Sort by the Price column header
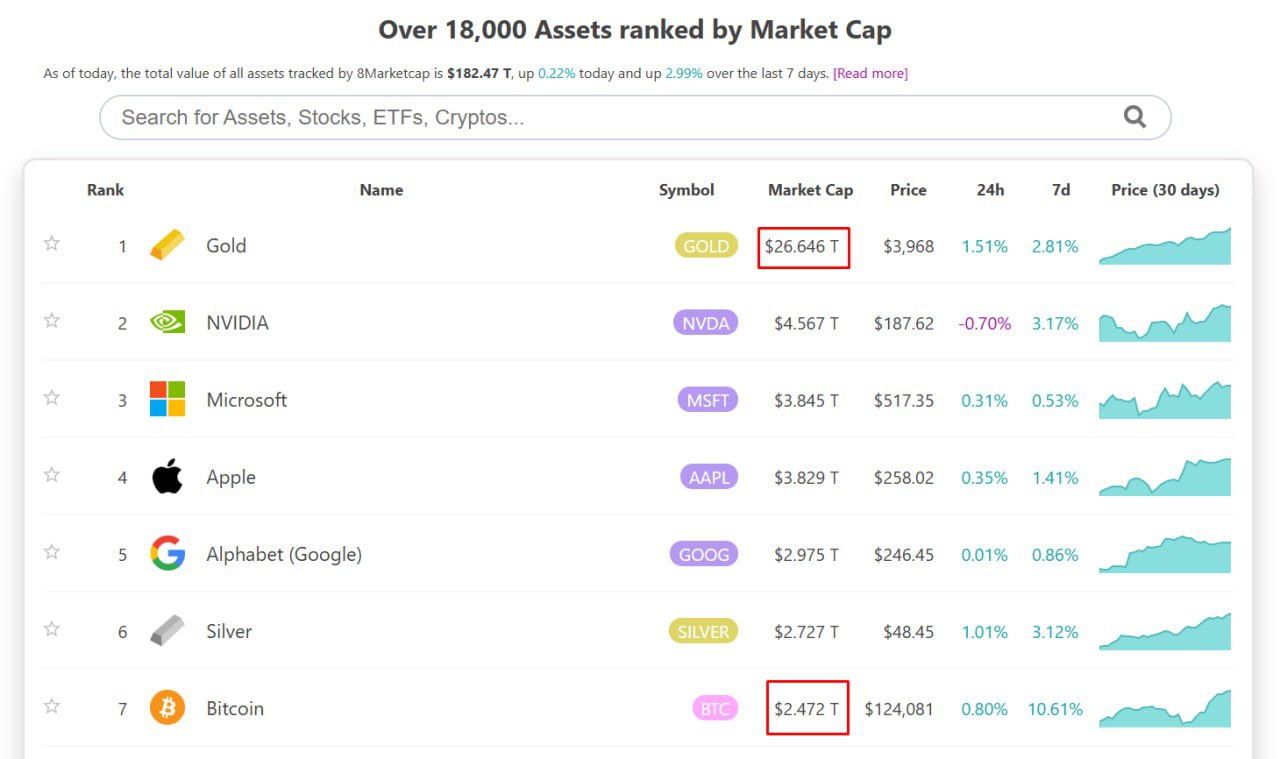This screenshot has height=759, width=1280. 908,190
